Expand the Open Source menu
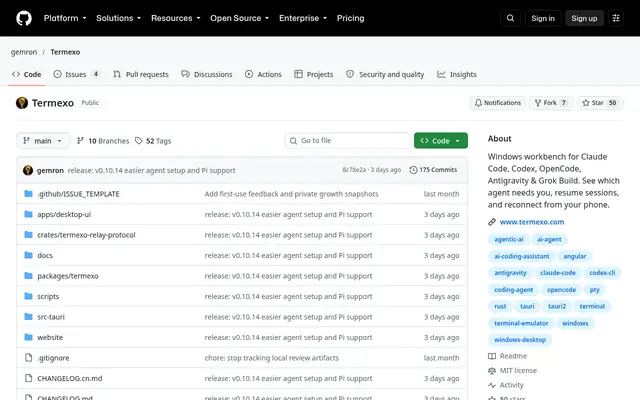This screenshot has width=640, height=400. [240, 18]
